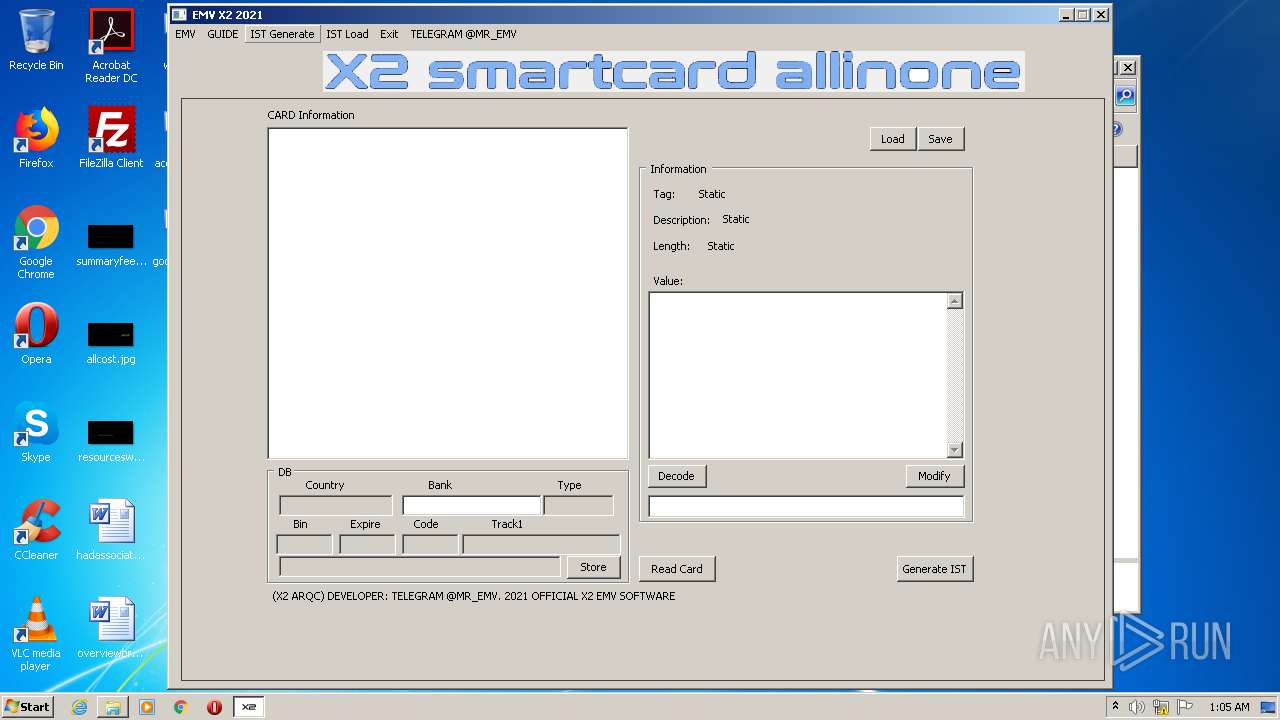Select Acrobat Reader DC desktop icon
Screen dimensions: 1280x720
[111, 46]
